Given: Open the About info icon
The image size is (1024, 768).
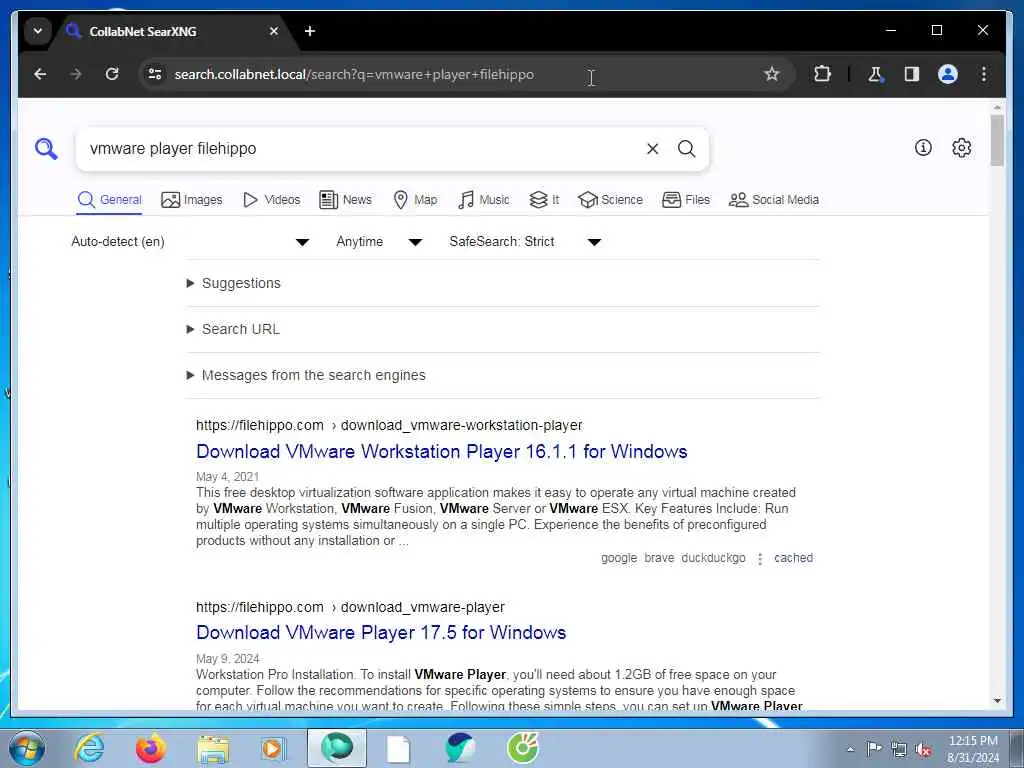Looking at the screenshot, I should [x=923, y=148].
